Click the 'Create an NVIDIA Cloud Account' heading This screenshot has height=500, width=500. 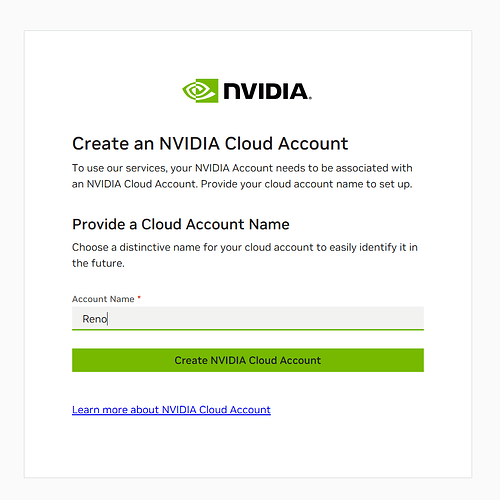[x=210, y=144]
